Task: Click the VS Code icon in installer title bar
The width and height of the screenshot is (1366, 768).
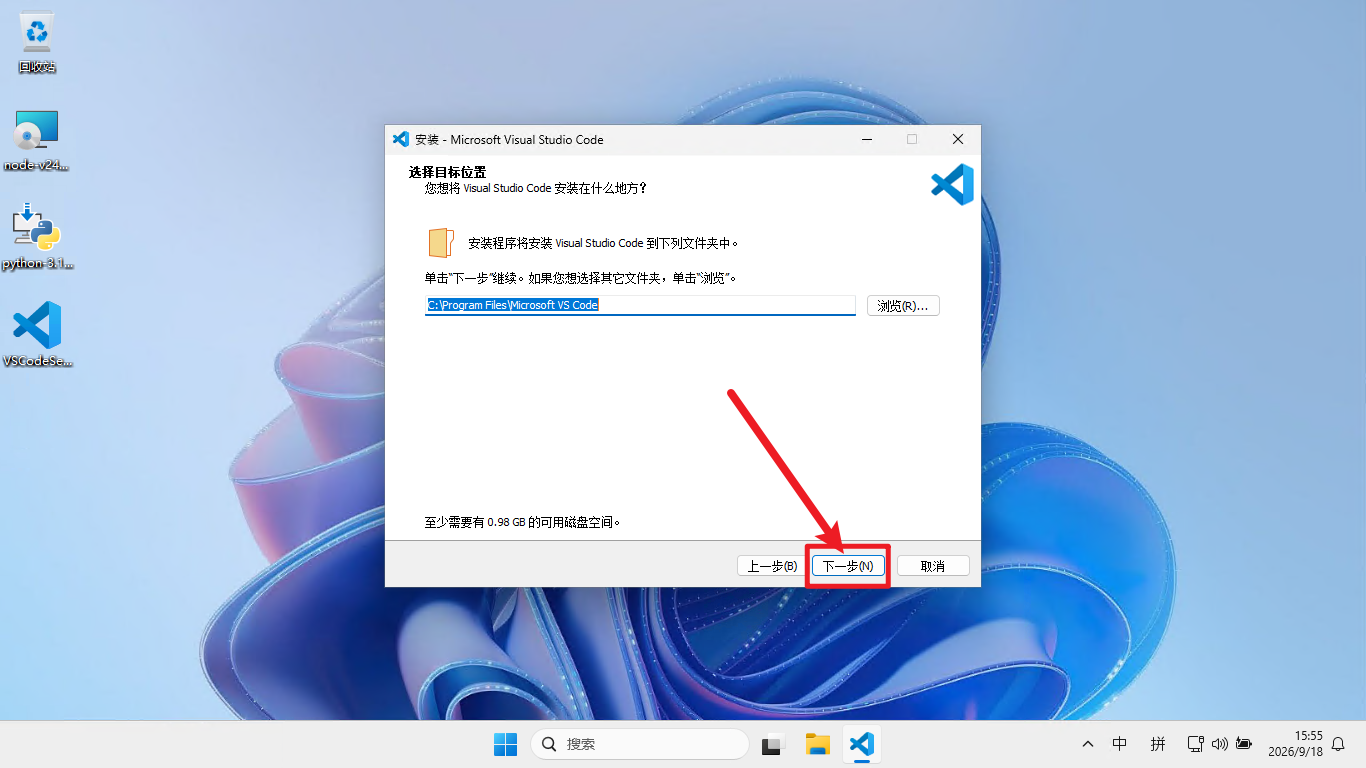Action: [x=401, y=139]
